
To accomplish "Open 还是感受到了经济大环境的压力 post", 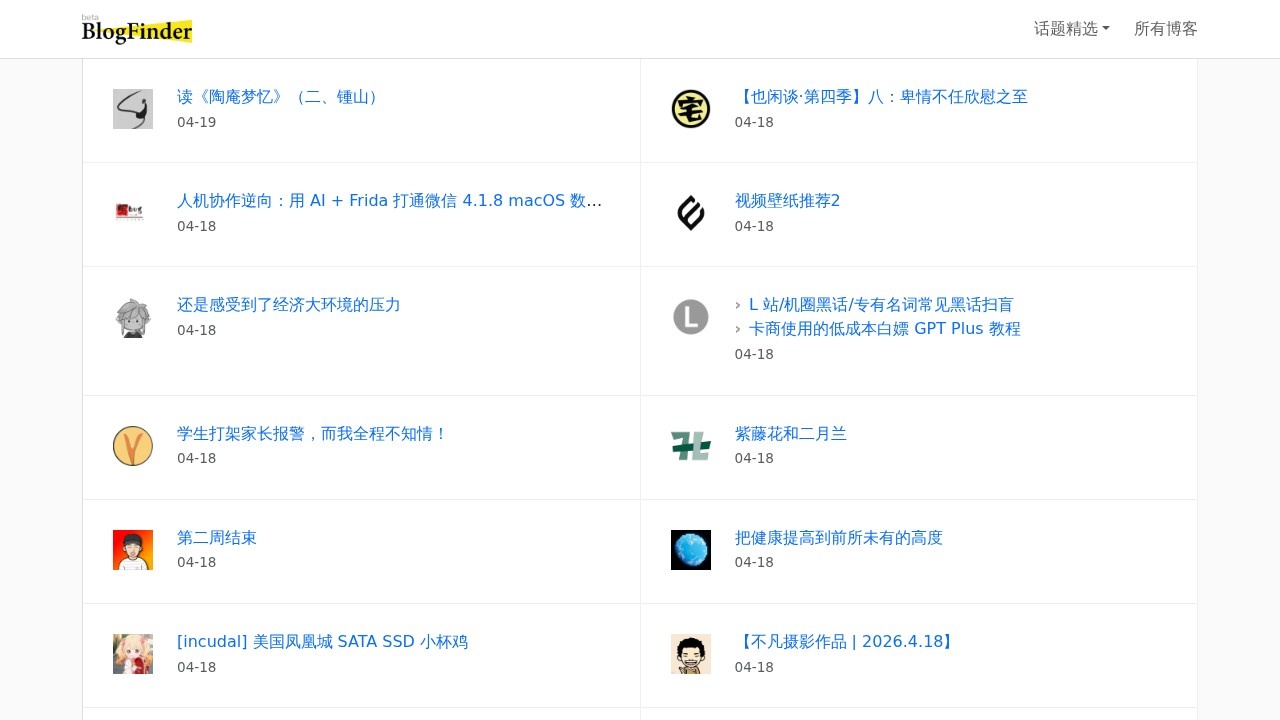I will point(288,305).
